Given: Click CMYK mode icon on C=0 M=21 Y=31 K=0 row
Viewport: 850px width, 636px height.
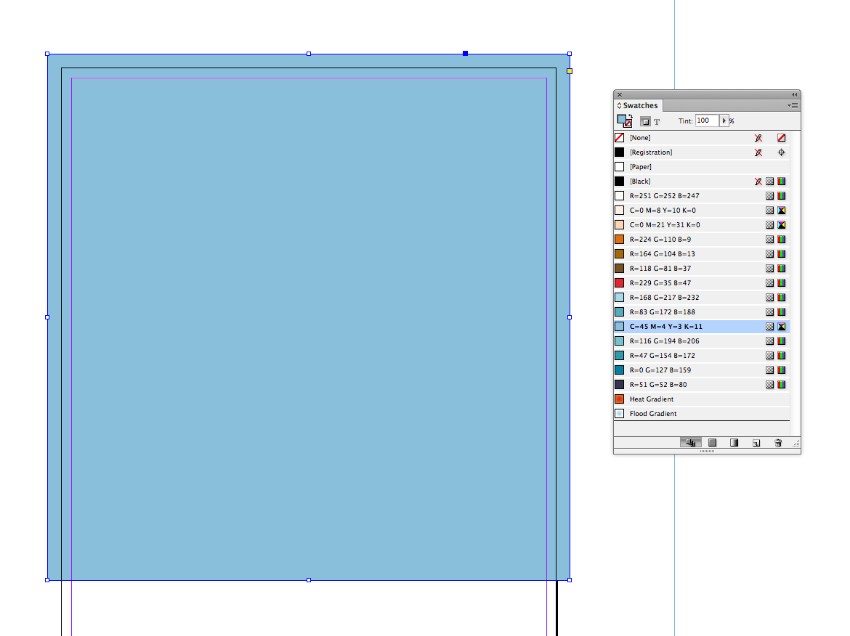Looking at the screenshot, I should pyautogui.click(x=781, y=225).
